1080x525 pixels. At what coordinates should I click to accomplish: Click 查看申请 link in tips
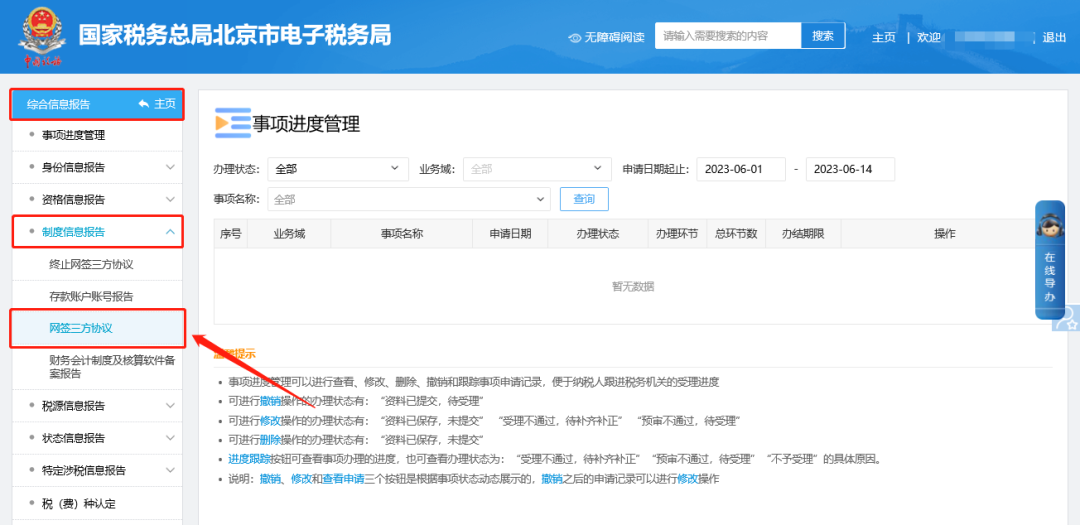pyautogui.click(x=343, y=479)
